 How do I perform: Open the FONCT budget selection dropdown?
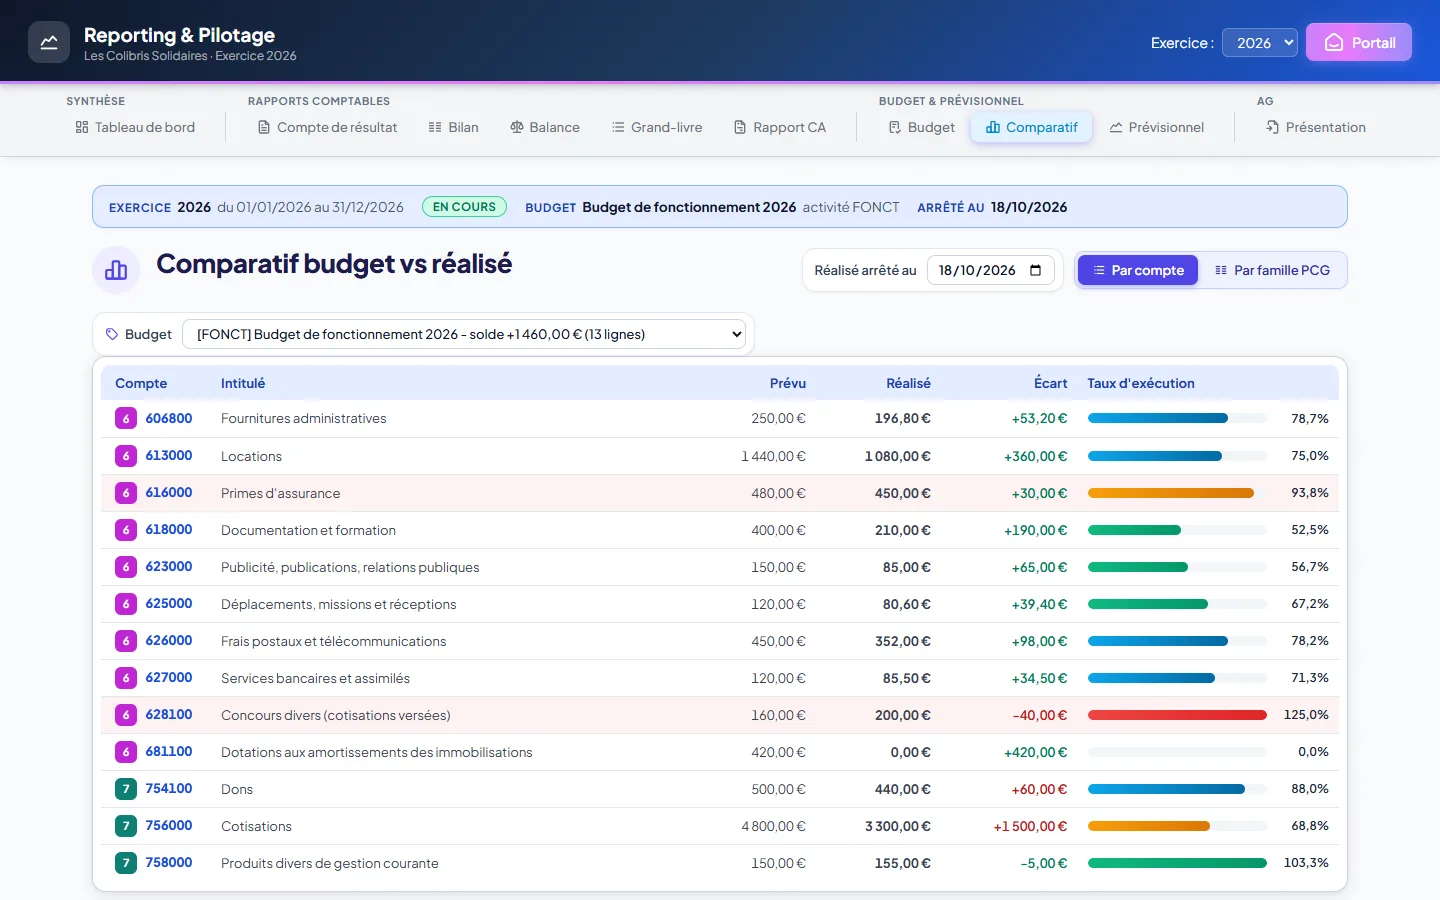465,334
